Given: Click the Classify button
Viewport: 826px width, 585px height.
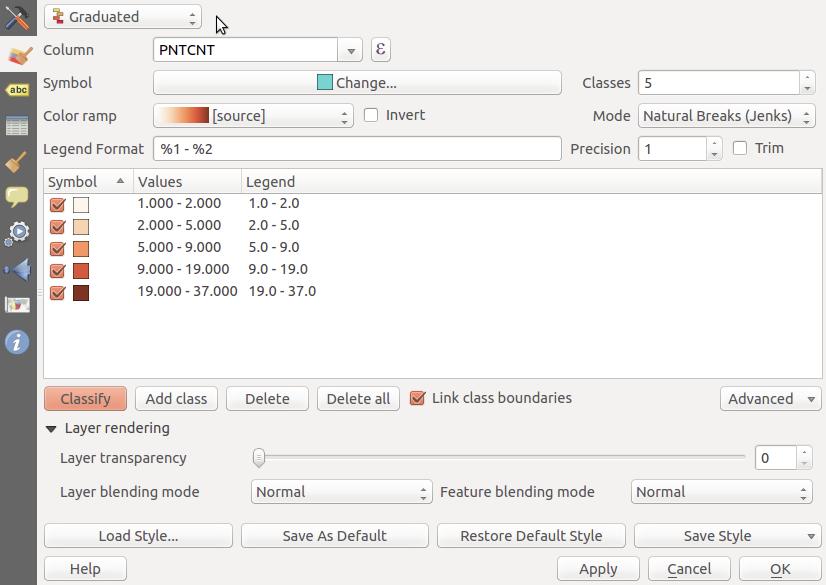Looking at the screenshot, I should (x=85, y=399).
